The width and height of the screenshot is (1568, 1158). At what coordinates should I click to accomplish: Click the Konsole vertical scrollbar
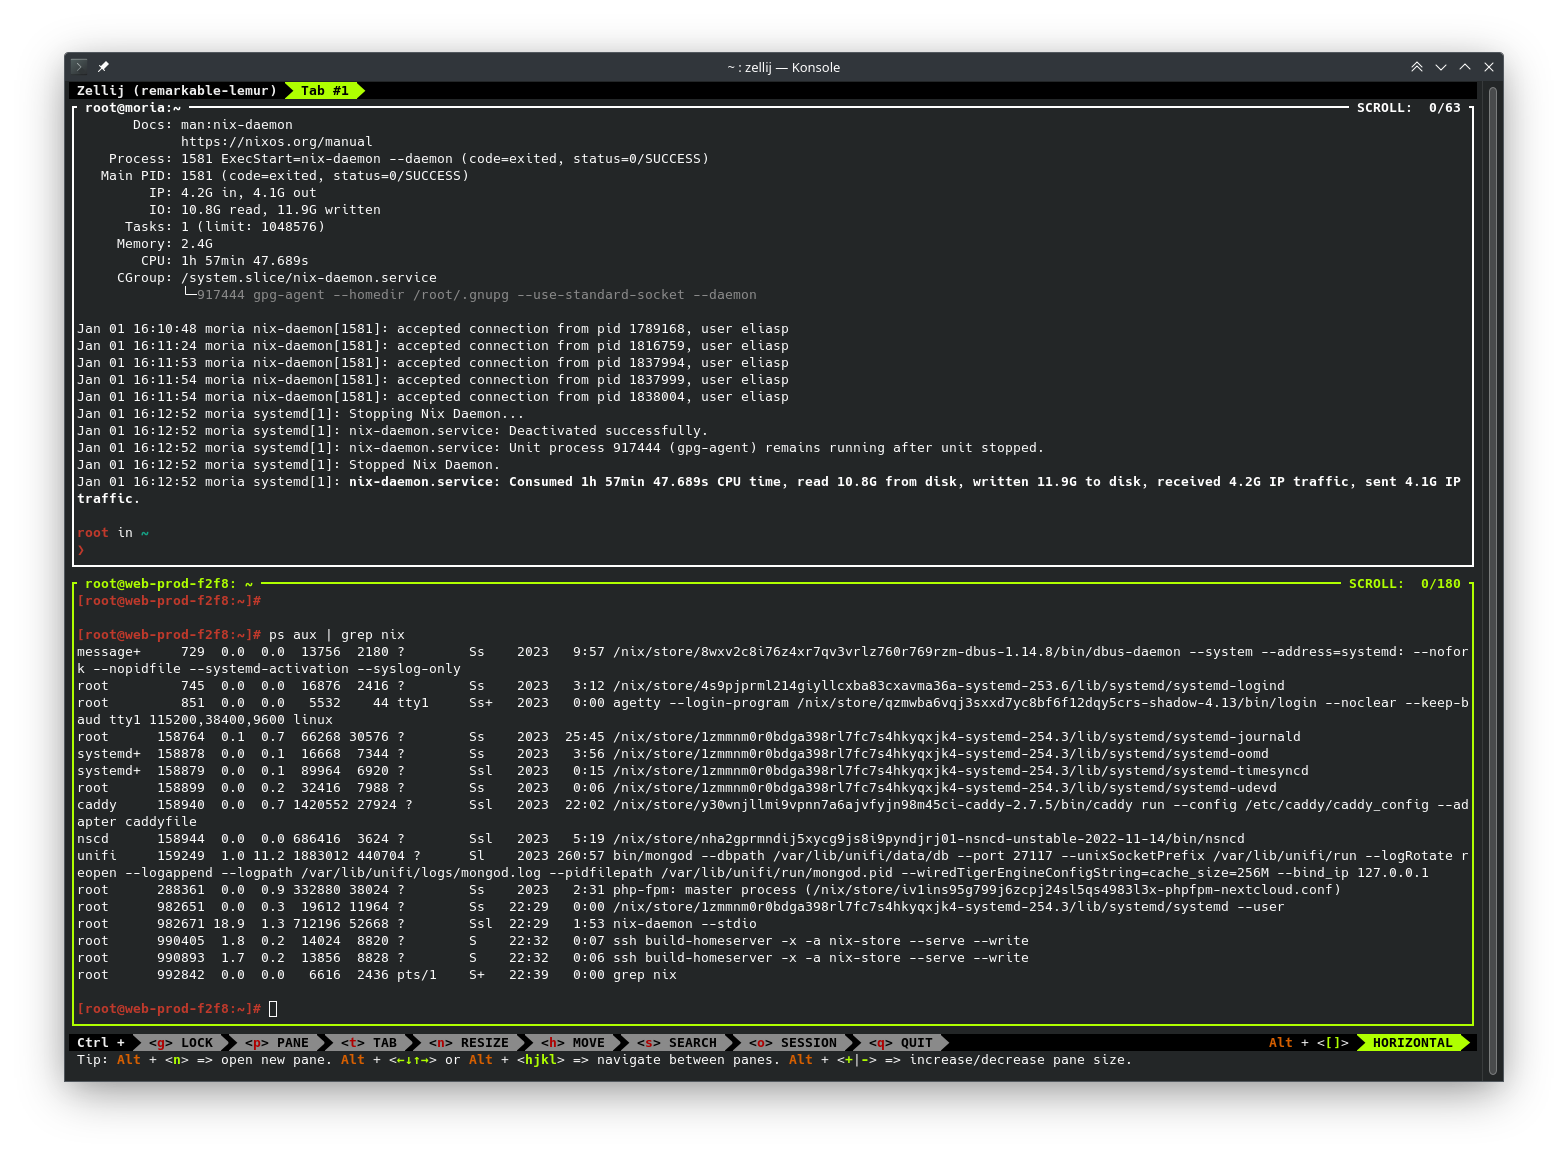pos(1493,580)
